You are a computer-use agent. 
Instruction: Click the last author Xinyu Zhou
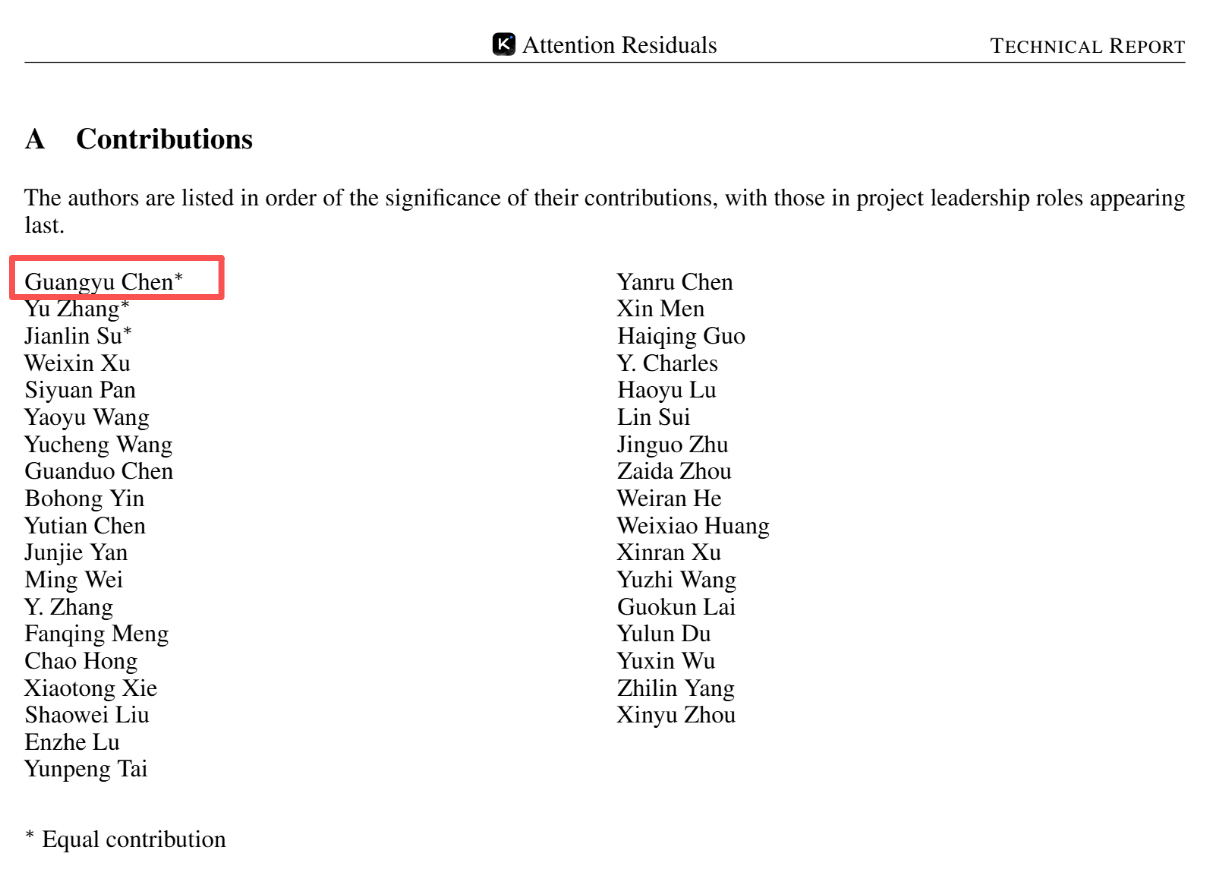[676, 715]
